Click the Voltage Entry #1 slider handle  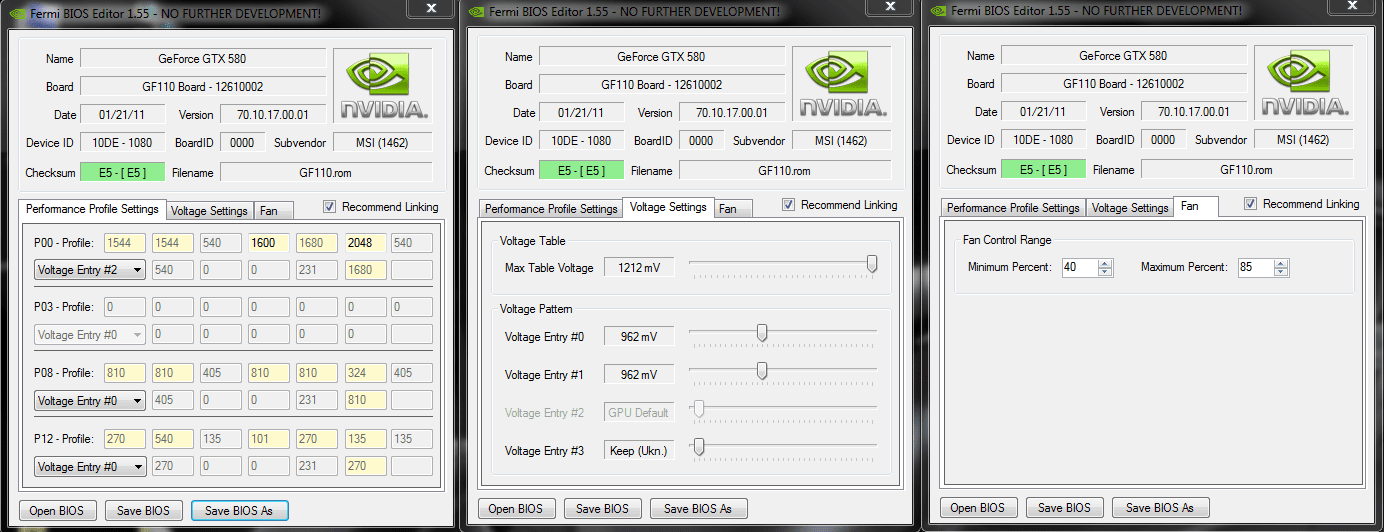click(762, 371)
